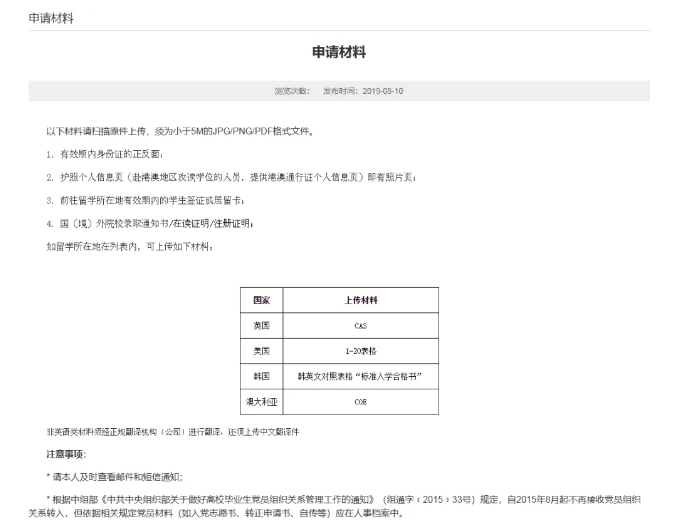Click the 上传材料 table column header
The image size is (685, 532).
[361, 300]
